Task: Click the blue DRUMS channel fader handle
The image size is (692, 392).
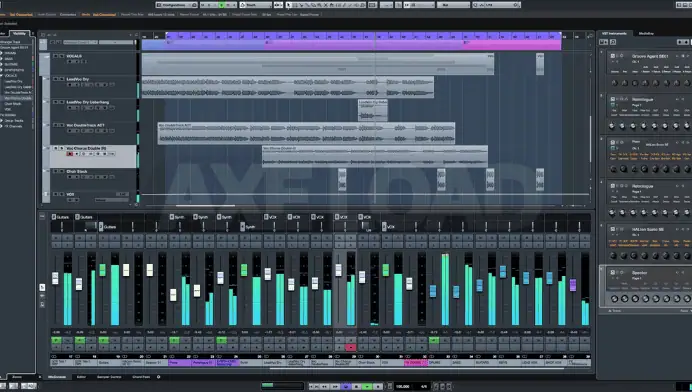Action: [433, 291]
